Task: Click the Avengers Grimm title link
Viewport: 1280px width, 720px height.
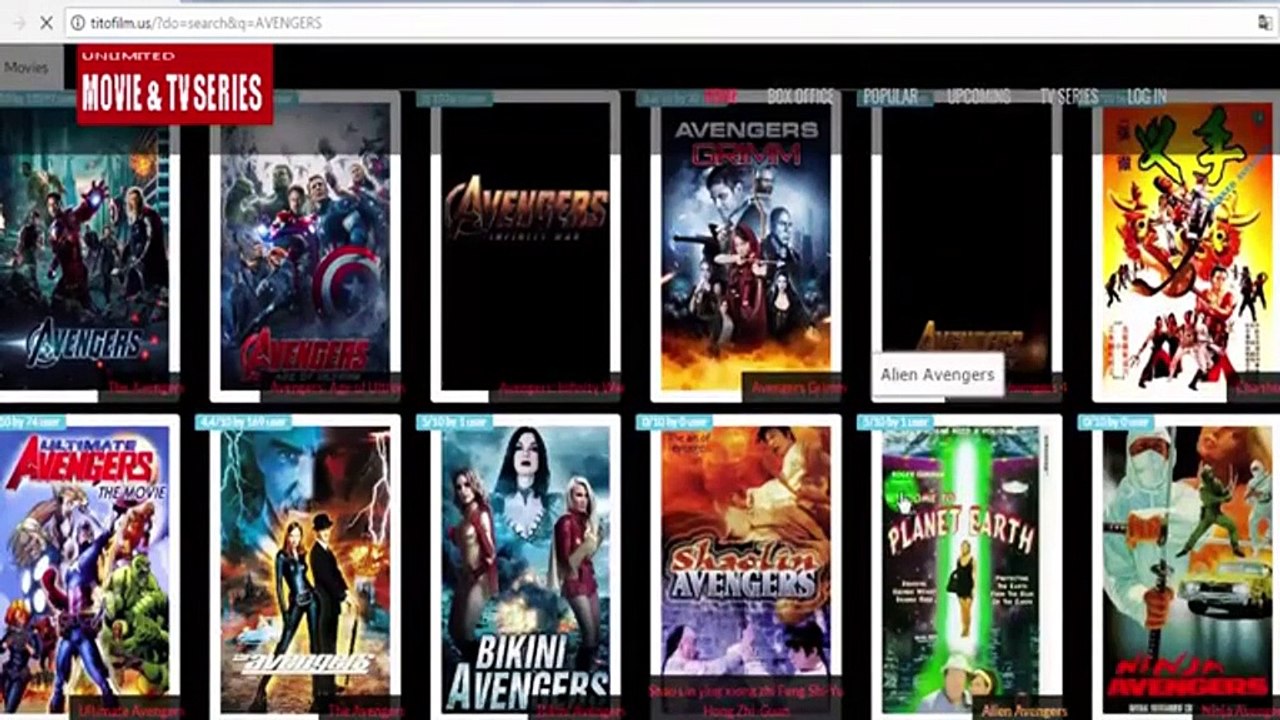Action: [x=798, y=388]
